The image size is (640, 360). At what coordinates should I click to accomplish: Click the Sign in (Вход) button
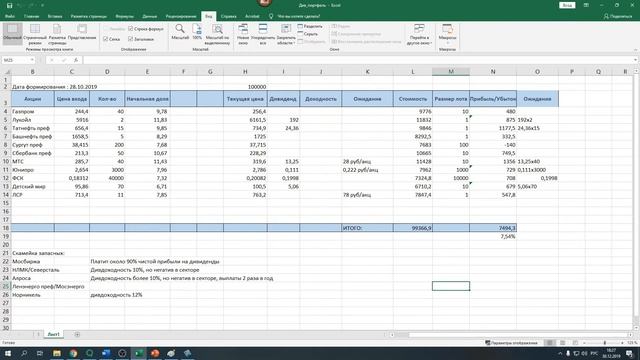coord(567,5)
